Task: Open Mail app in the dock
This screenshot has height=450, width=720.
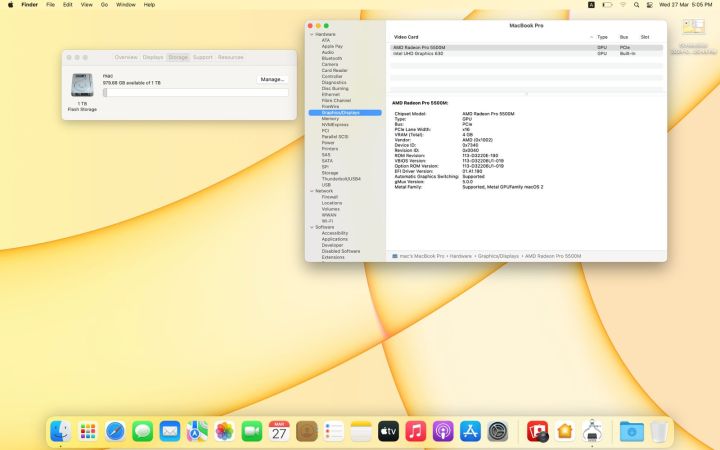Action: [x=170, y=431]
